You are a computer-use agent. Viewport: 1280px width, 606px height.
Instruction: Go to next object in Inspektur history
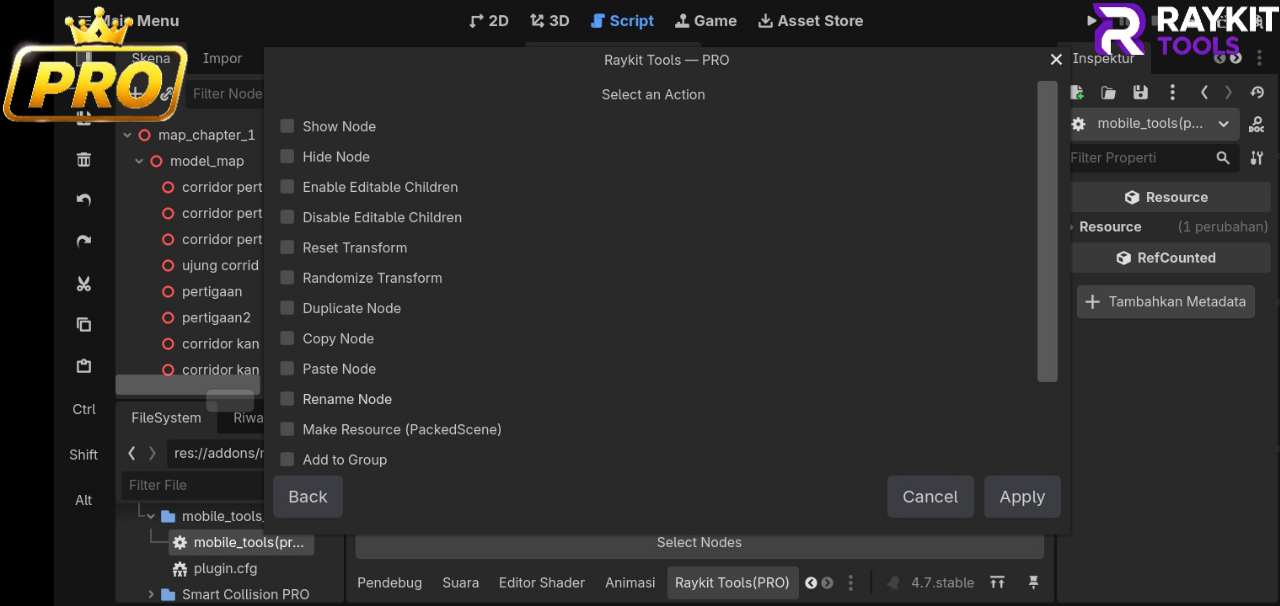click(x=1229, y=93)
